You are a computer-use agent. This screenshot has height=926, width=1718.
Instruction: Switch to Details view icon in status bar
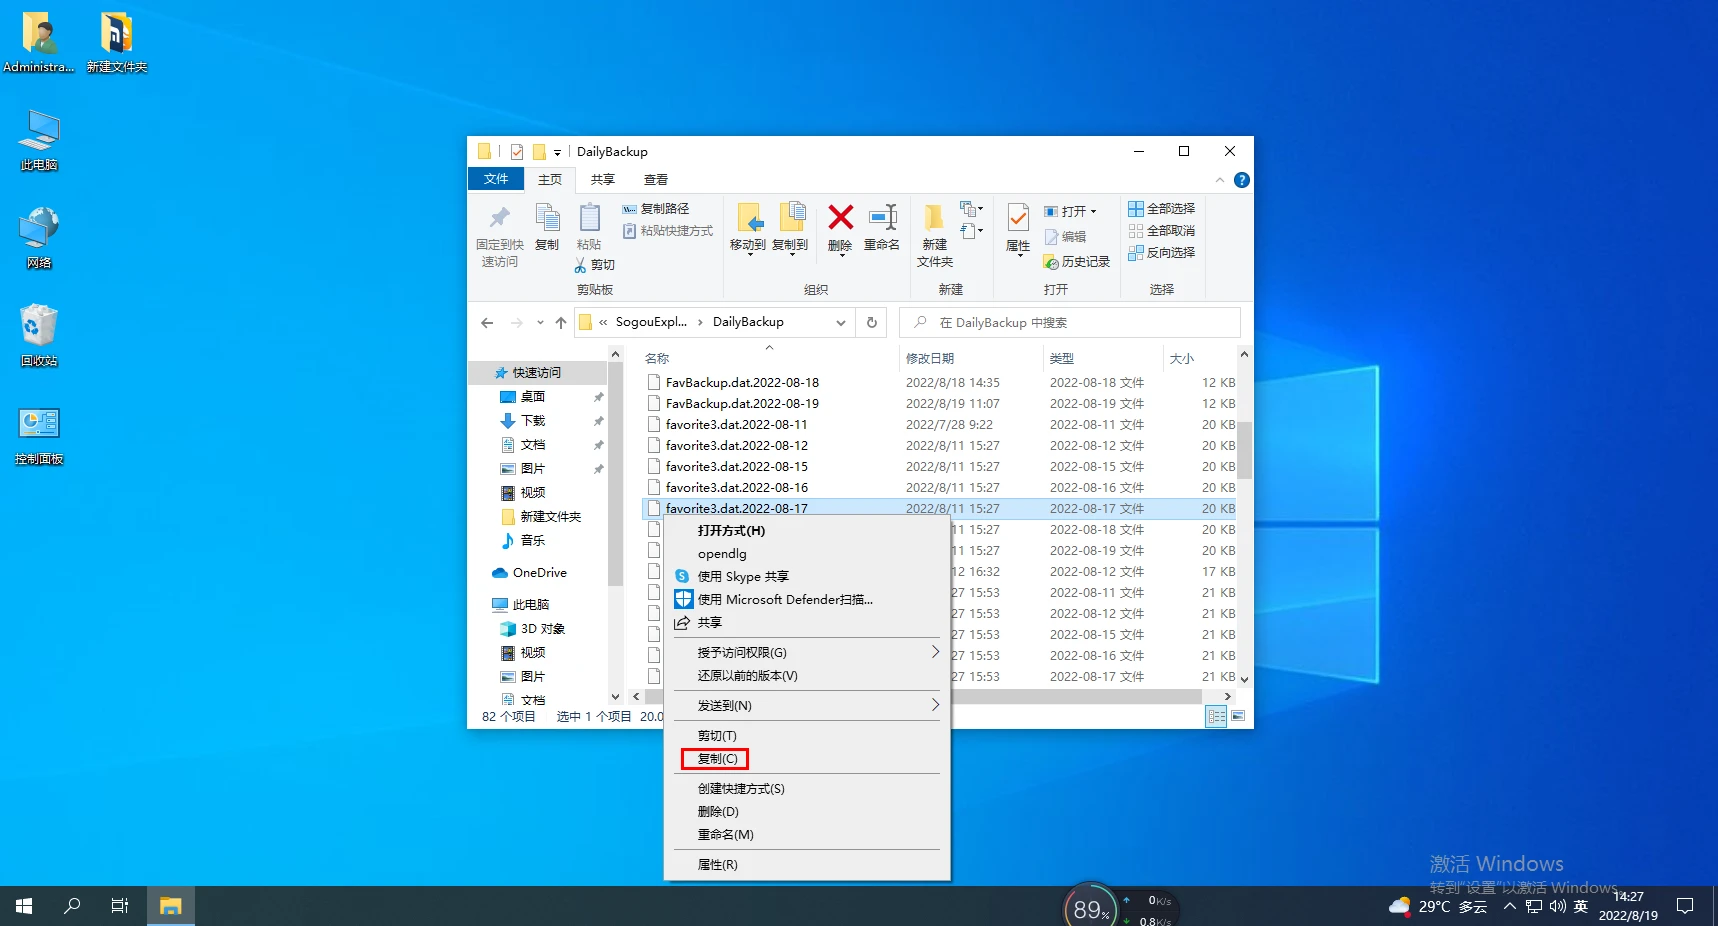[x=1216, y=716]
